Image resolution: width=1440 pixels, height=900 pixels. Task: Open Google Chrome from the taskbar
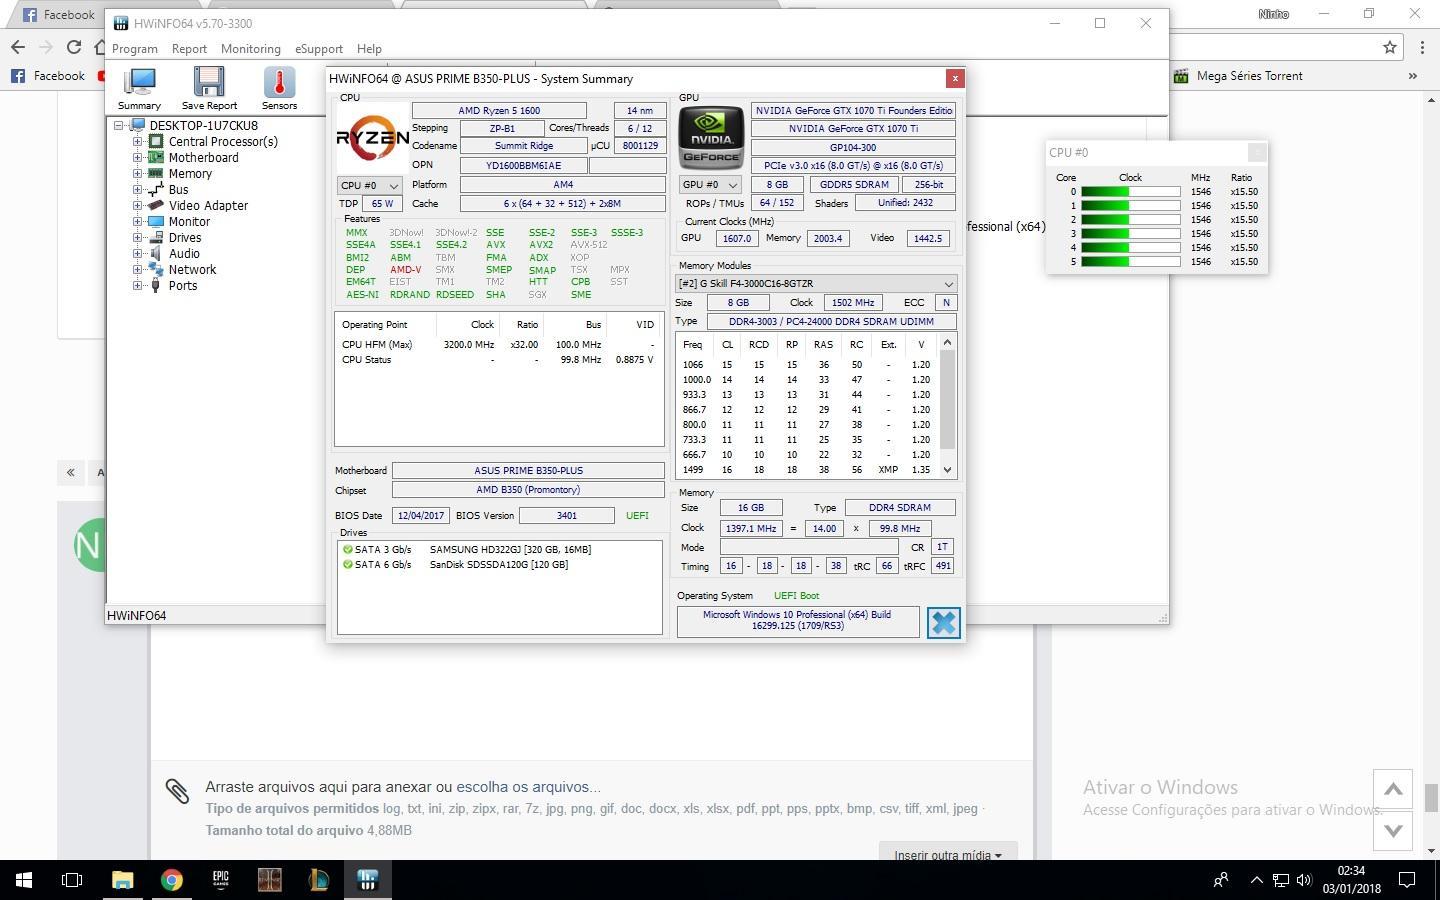172,880
